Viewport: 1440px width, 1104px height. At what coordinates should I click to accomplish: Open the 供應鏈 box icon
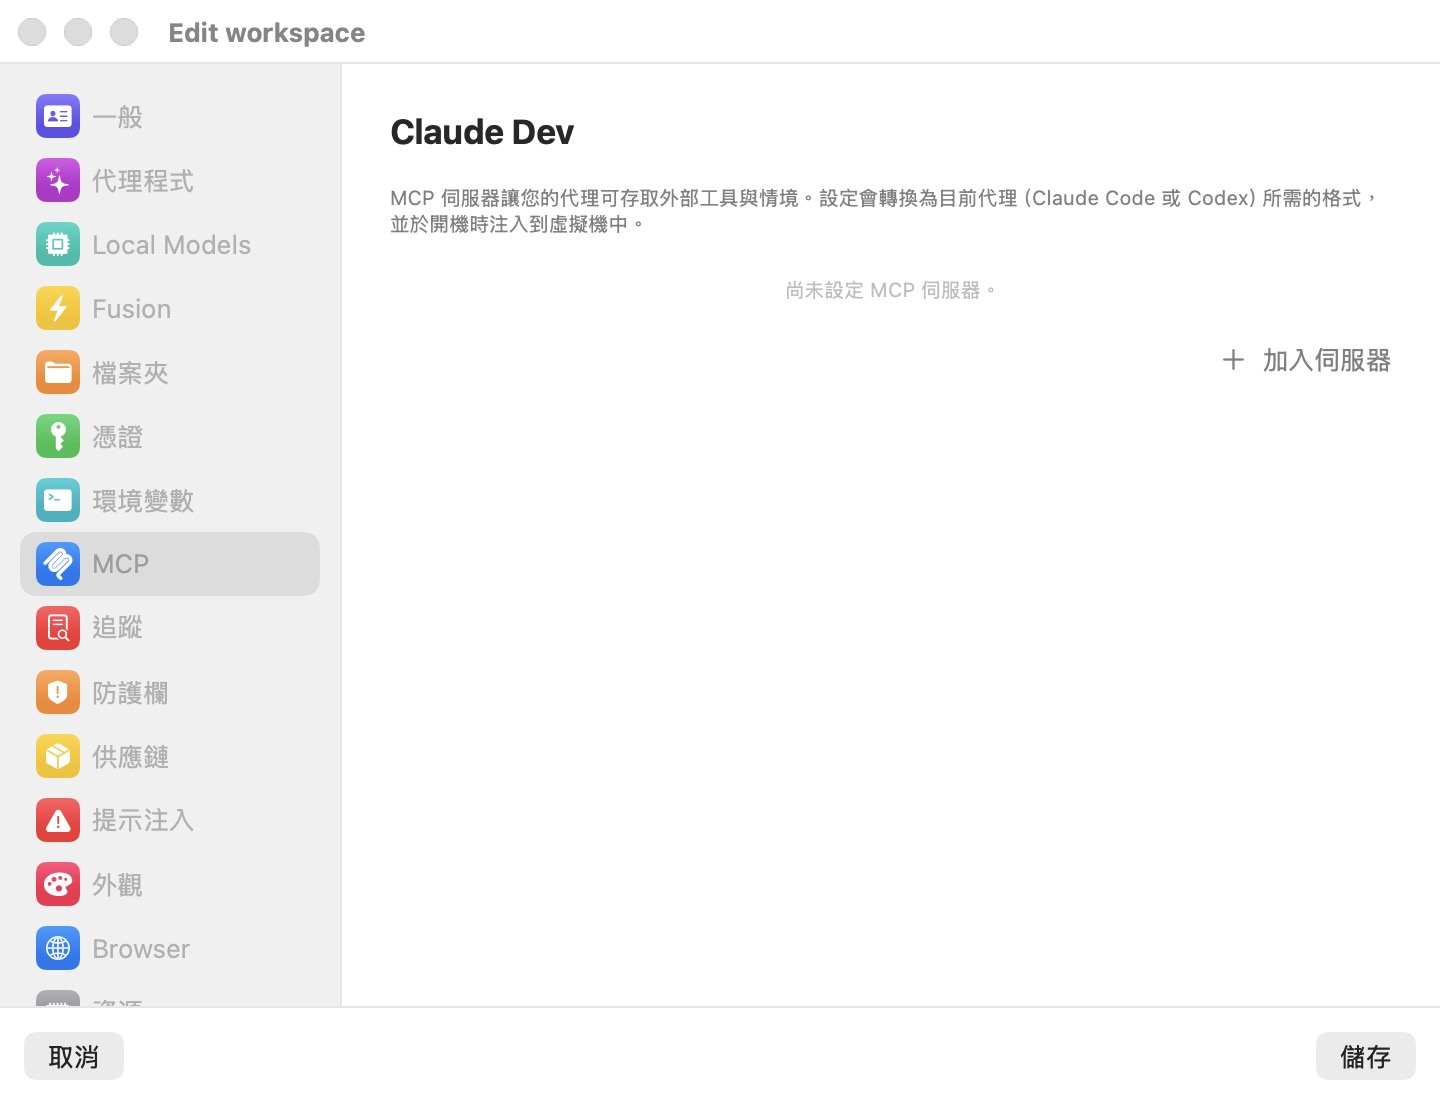click(x=58, y=756)
